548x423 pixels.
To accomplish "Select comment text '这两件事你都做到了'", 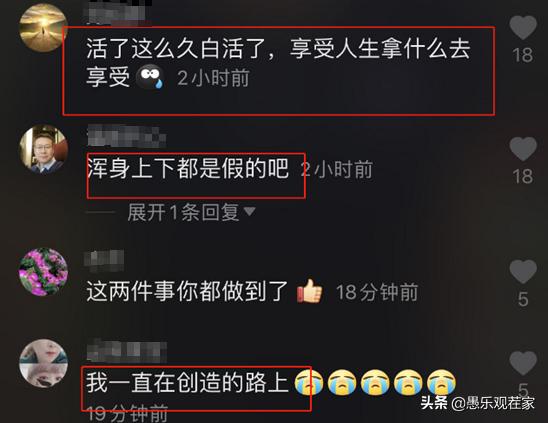I will coord(187,291).
